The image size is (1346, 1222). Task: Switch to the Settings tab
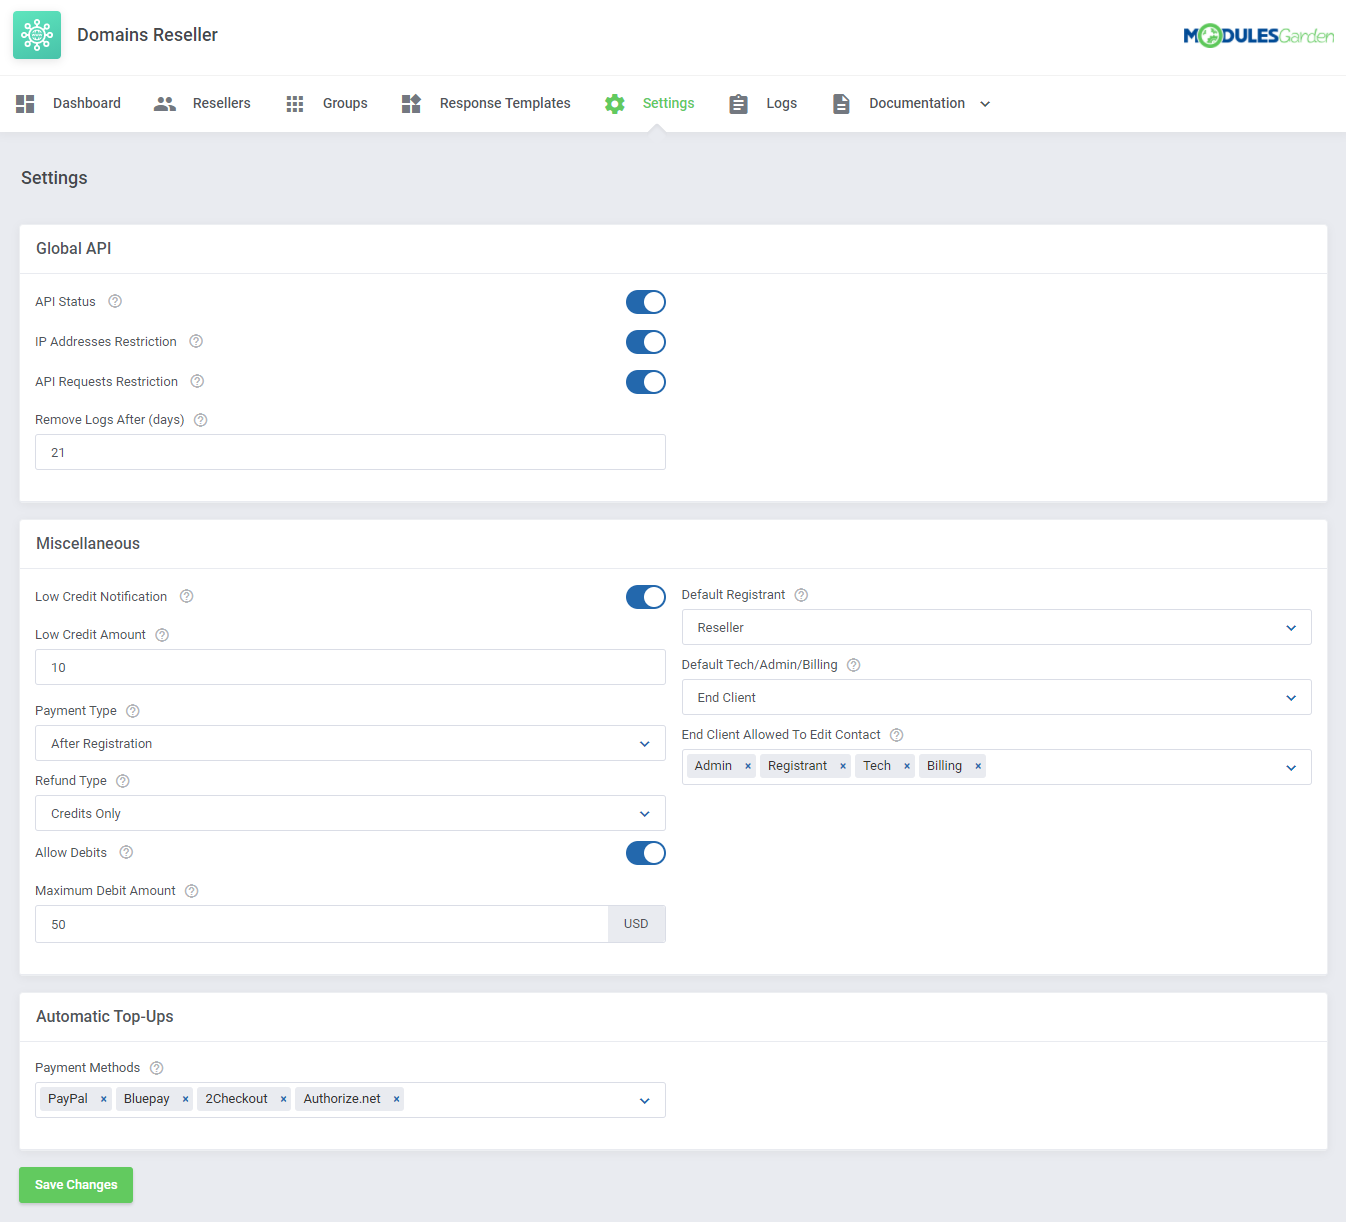click(x=667, y=103)
